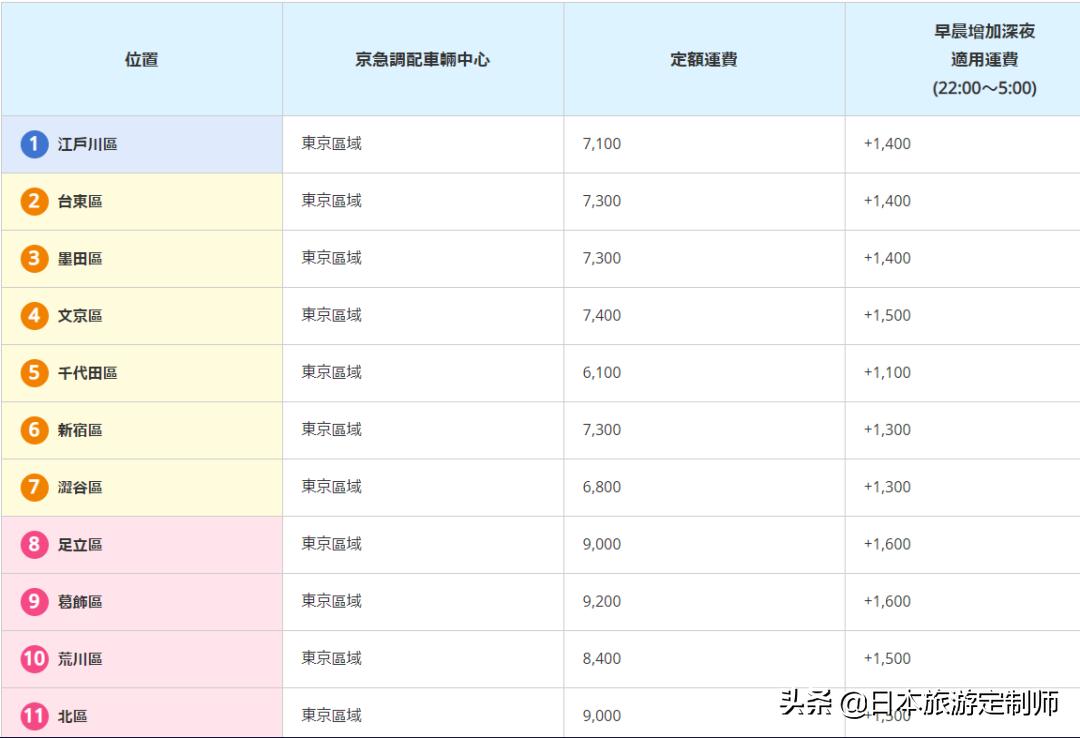Click the numbered badge for 江戶川區

[33, 144]
